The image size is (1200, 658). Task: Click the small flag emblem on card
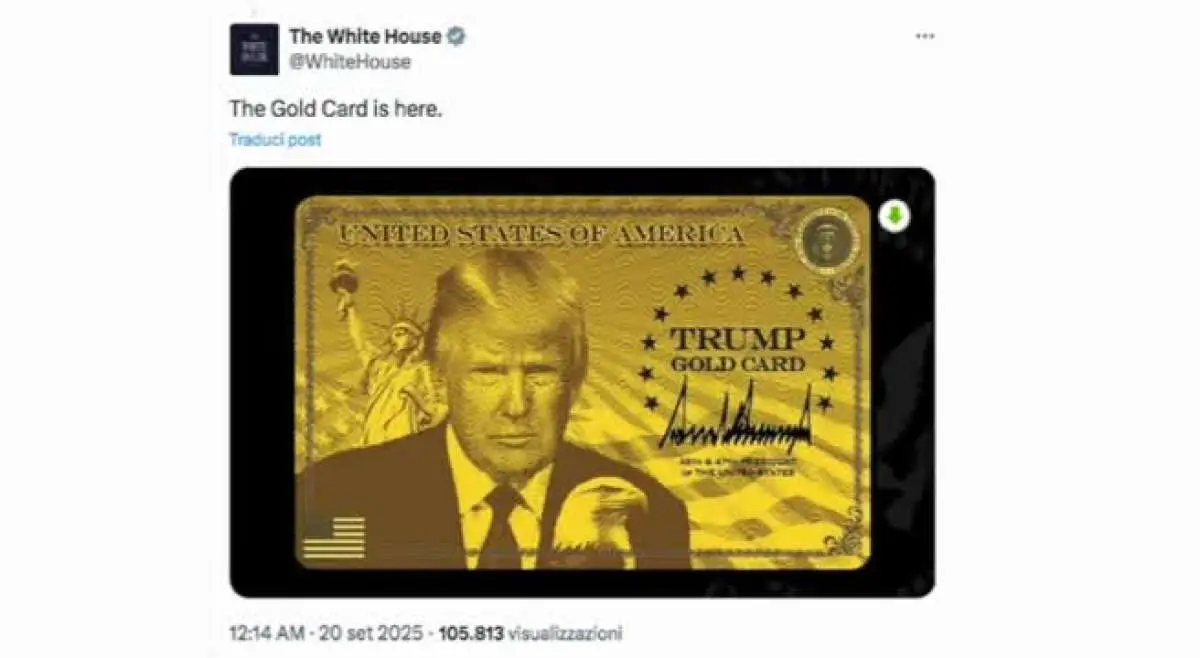[x=334, y=538]
